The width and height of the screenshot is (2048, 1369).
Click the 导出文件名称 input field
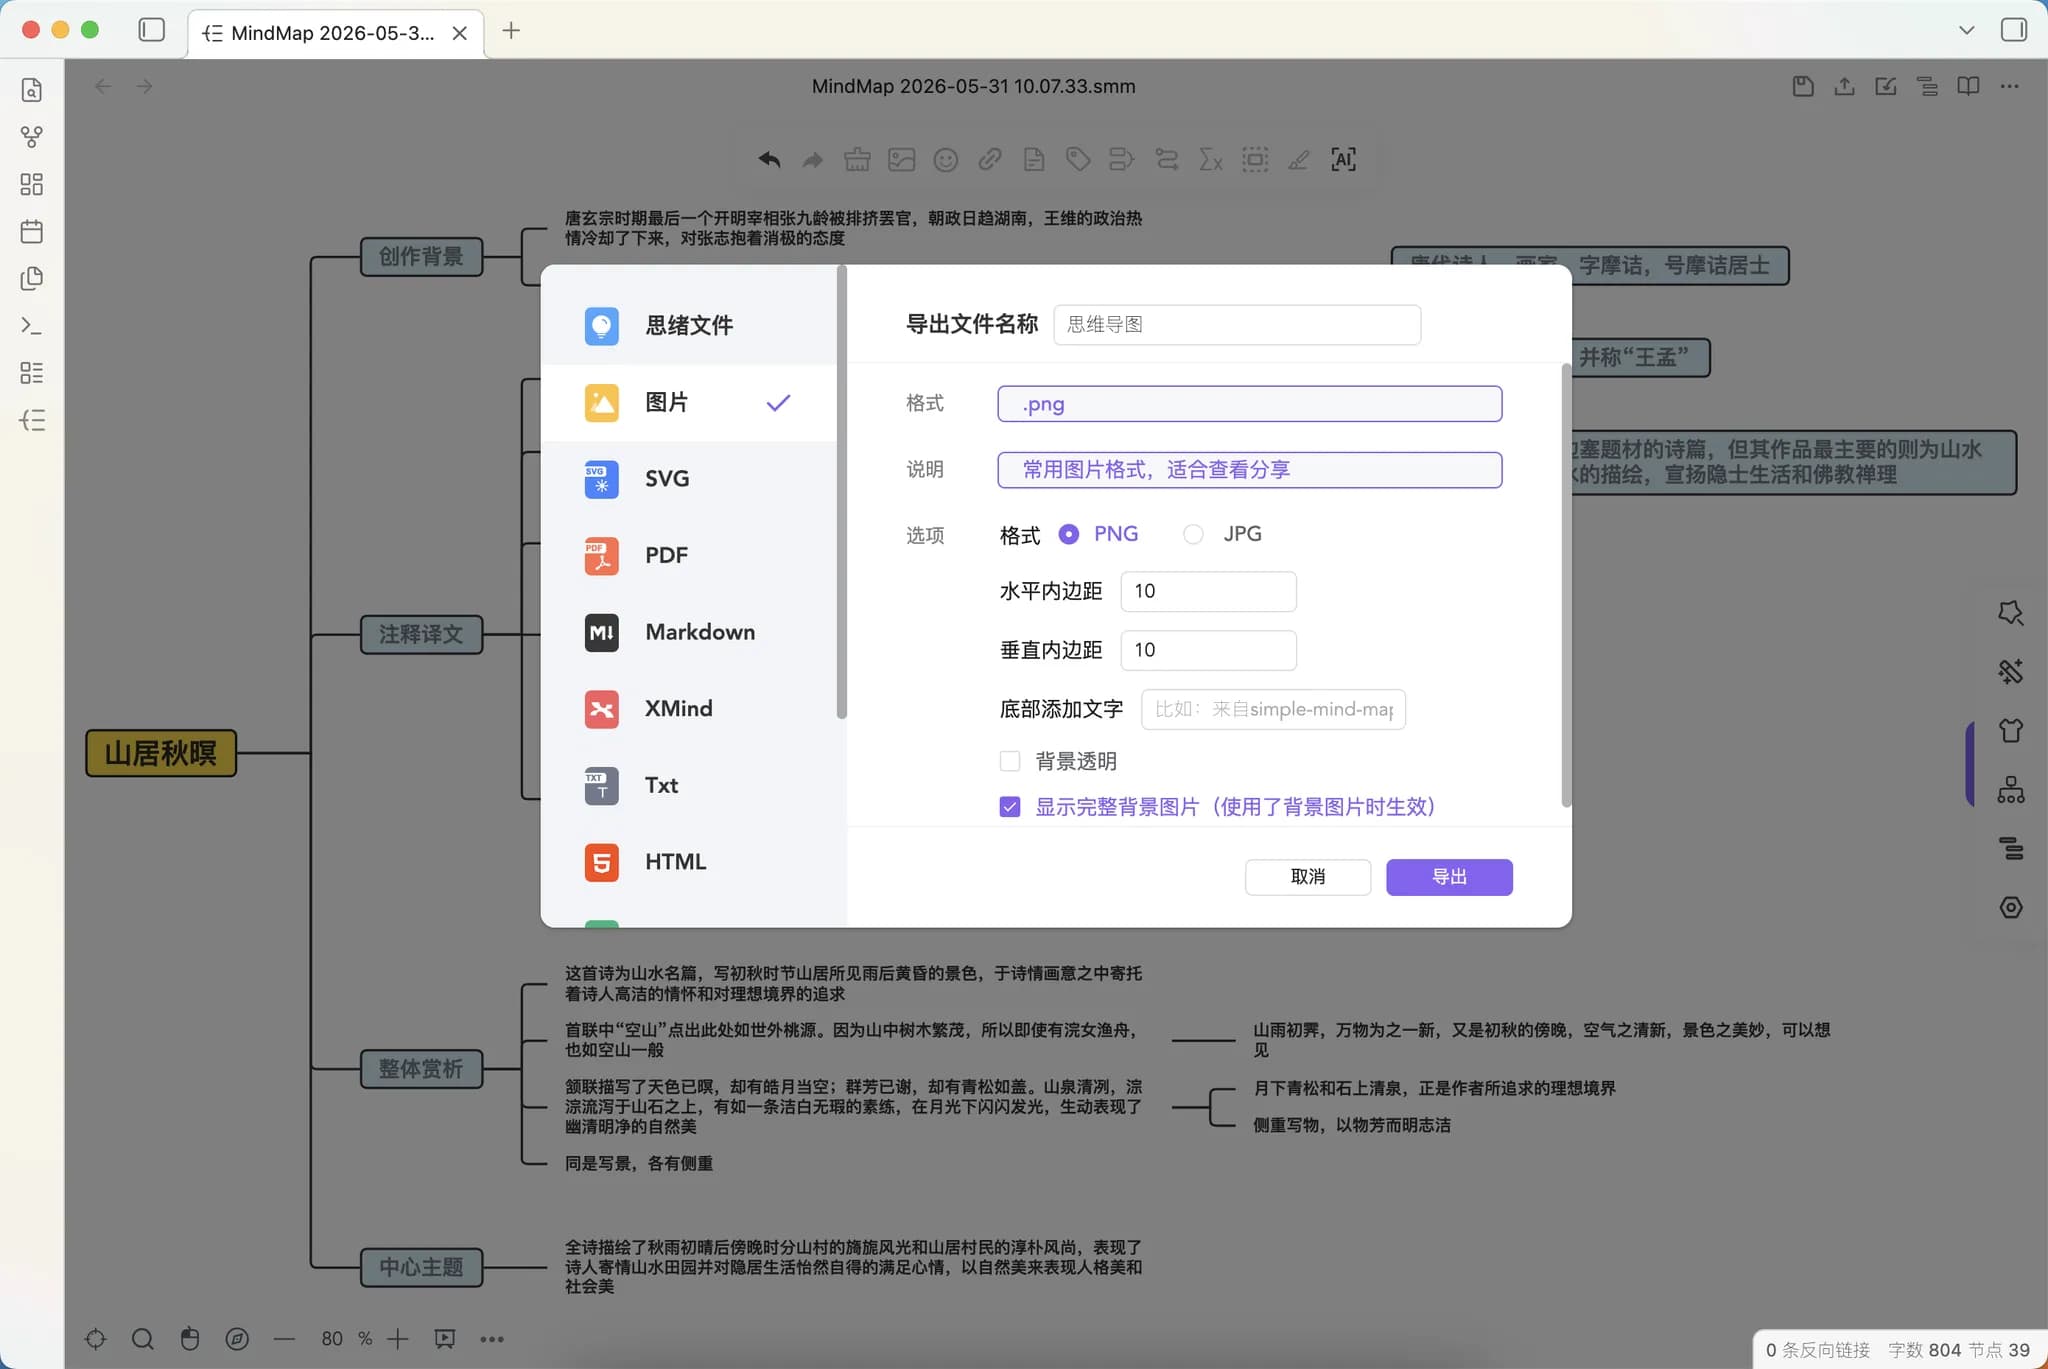pyautogui.click(x=1237, y=325)
